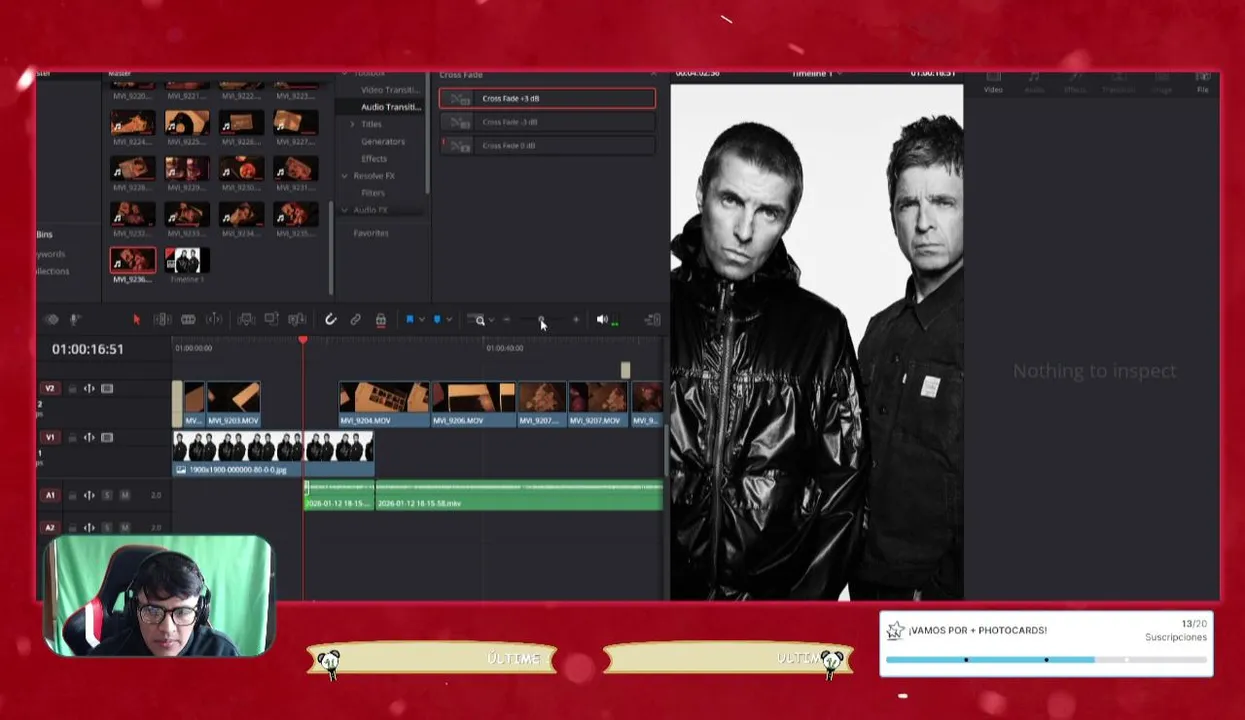Toggle auto track selector on V1
1245x720 pixels.
click(89, 438)
